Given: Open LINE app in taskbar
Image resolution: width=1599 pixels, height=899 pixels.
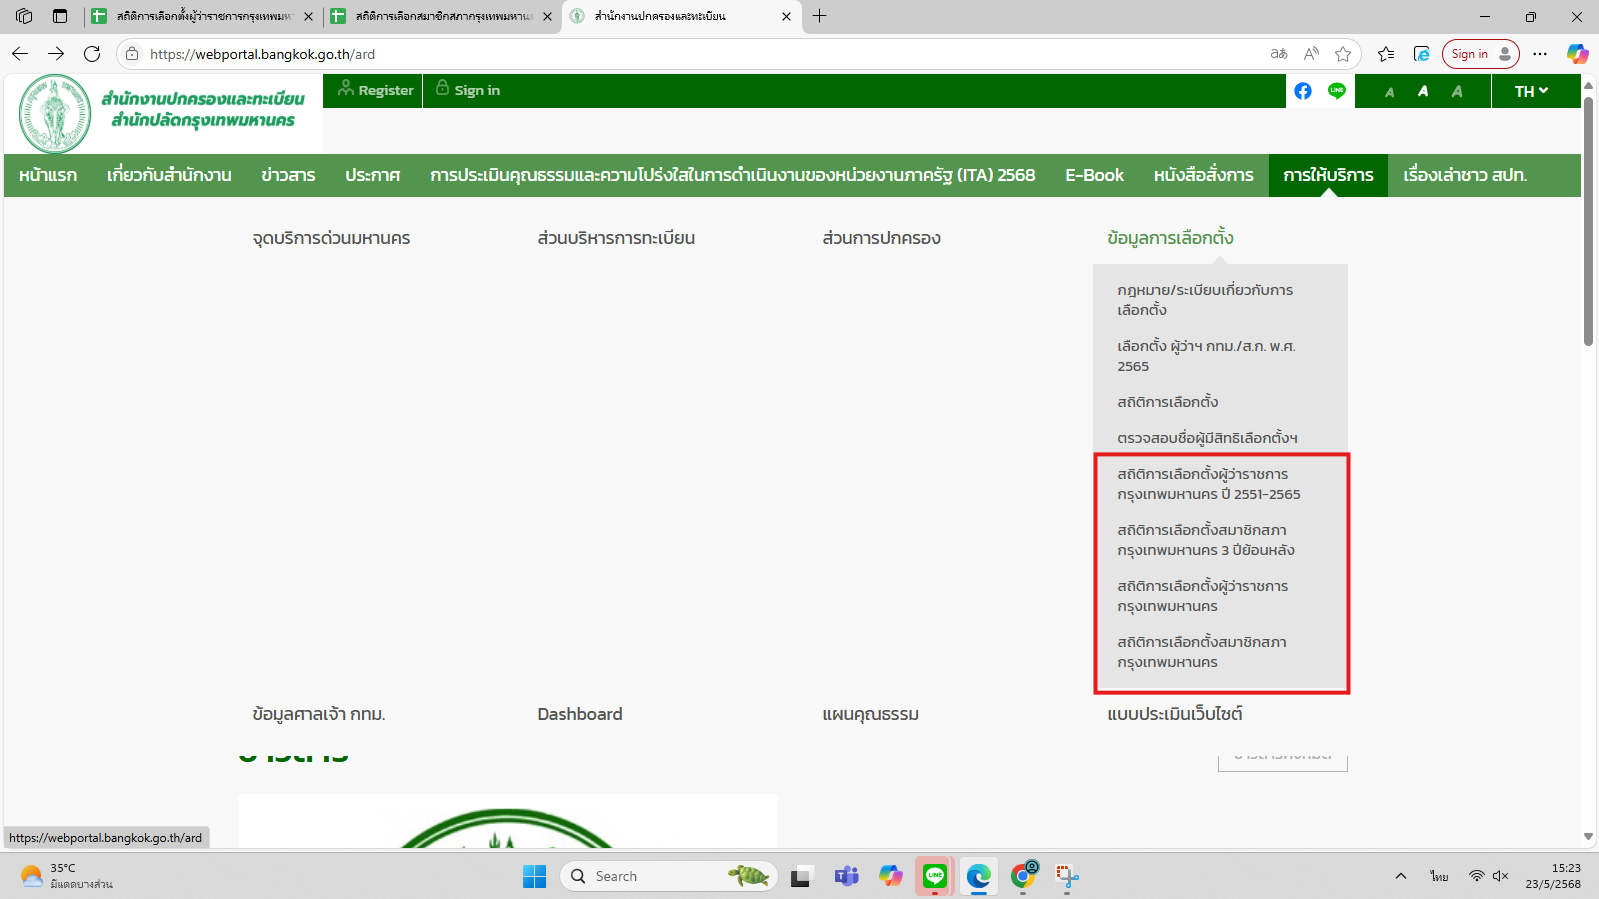Looking at the screenshot, I should click(x=934, y=876).
